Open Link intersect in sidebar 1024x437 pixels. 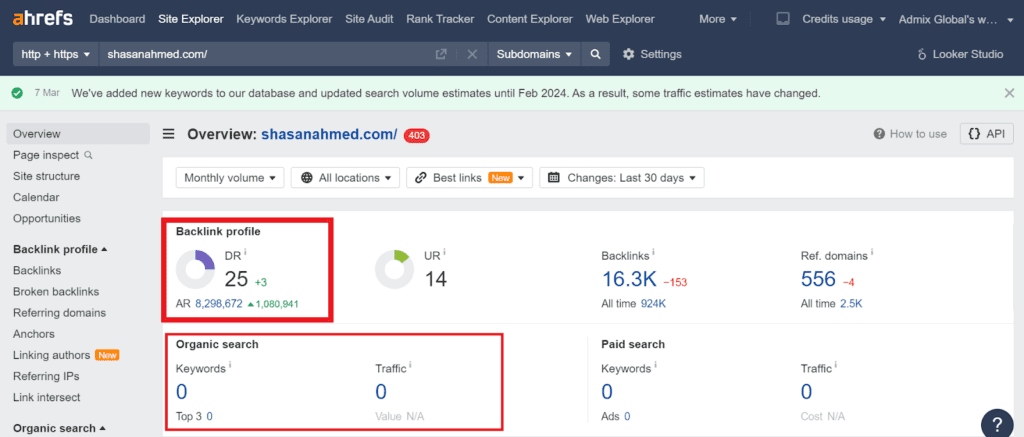click(47, 397)
